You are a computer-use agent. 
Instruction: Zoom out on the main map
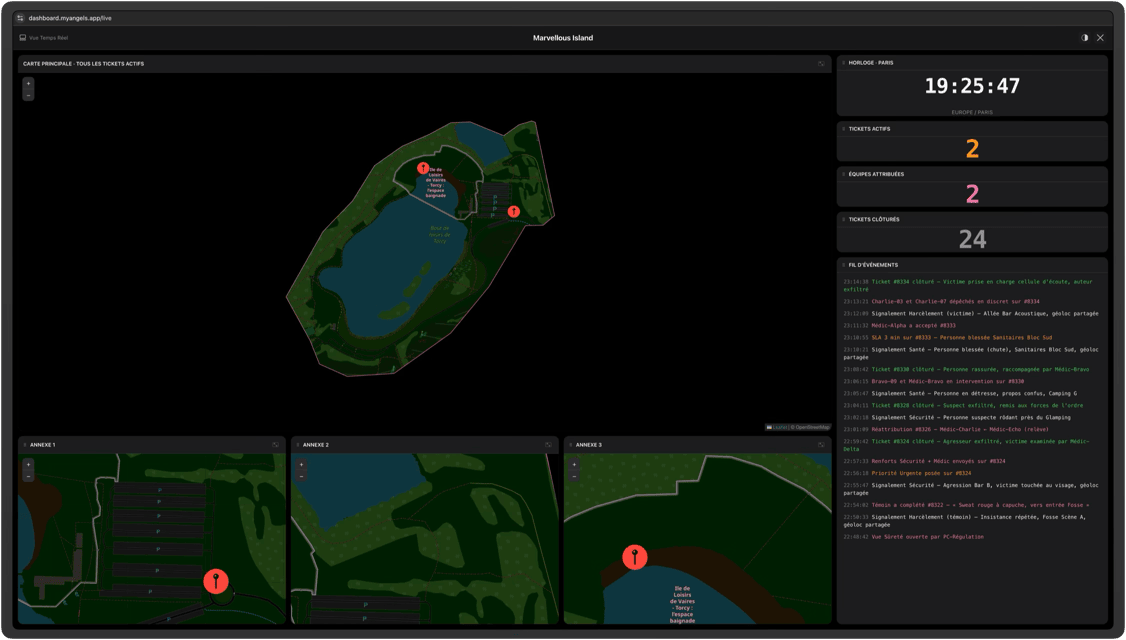click(29, 95)
